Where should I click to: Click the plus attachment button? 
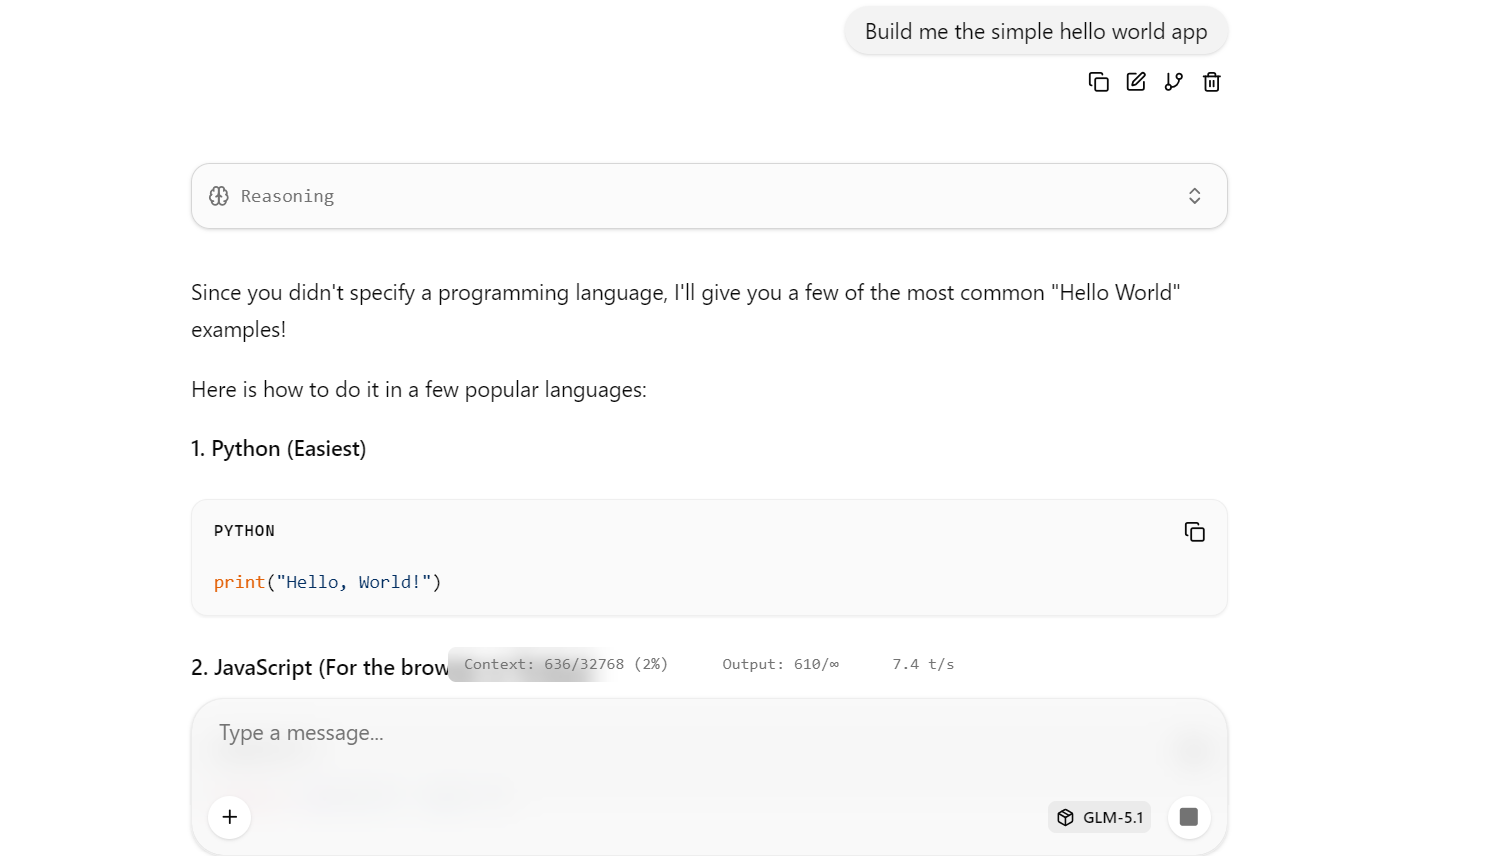pos(230,817)
